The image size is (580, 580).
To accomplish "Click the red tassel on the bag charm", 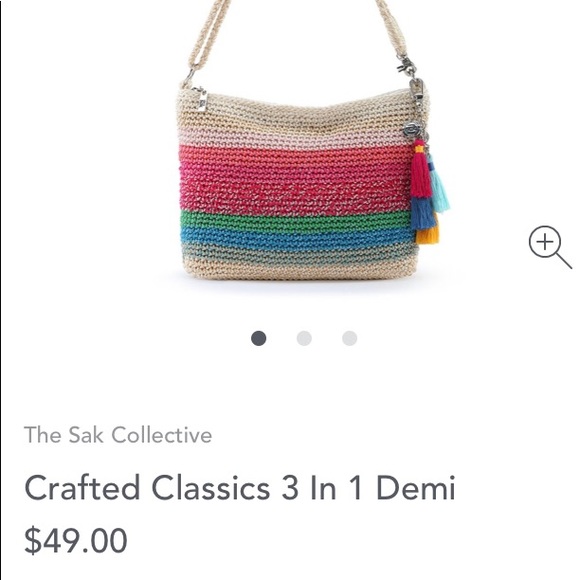I will click(421, 170).
